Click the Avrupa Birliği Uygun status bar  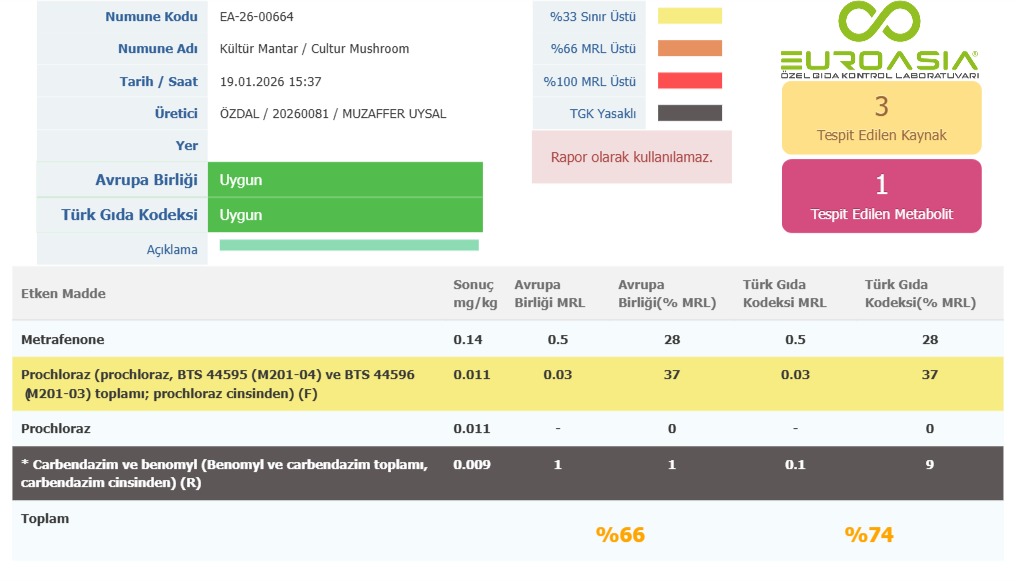click(x=345, y=181)
